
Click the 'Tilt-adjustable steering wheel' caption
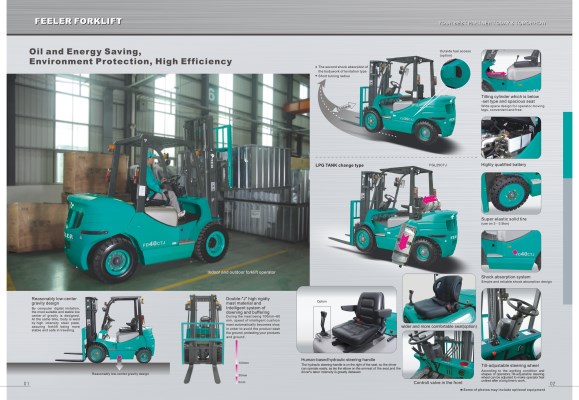coord(510,366)
